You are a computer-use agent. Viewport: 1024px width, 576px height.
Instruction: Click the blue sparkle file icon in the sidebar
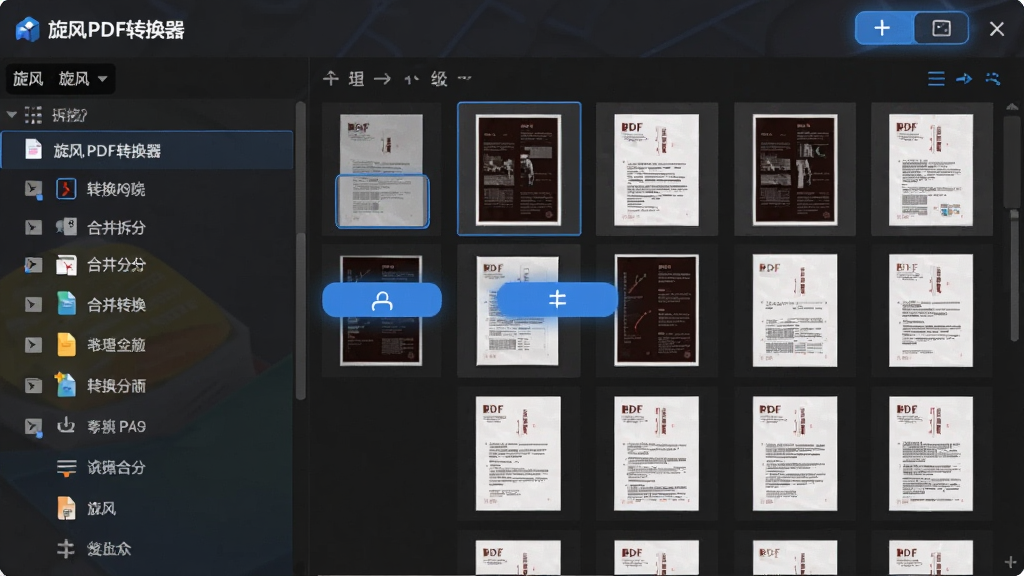click(x=65, y=385)
